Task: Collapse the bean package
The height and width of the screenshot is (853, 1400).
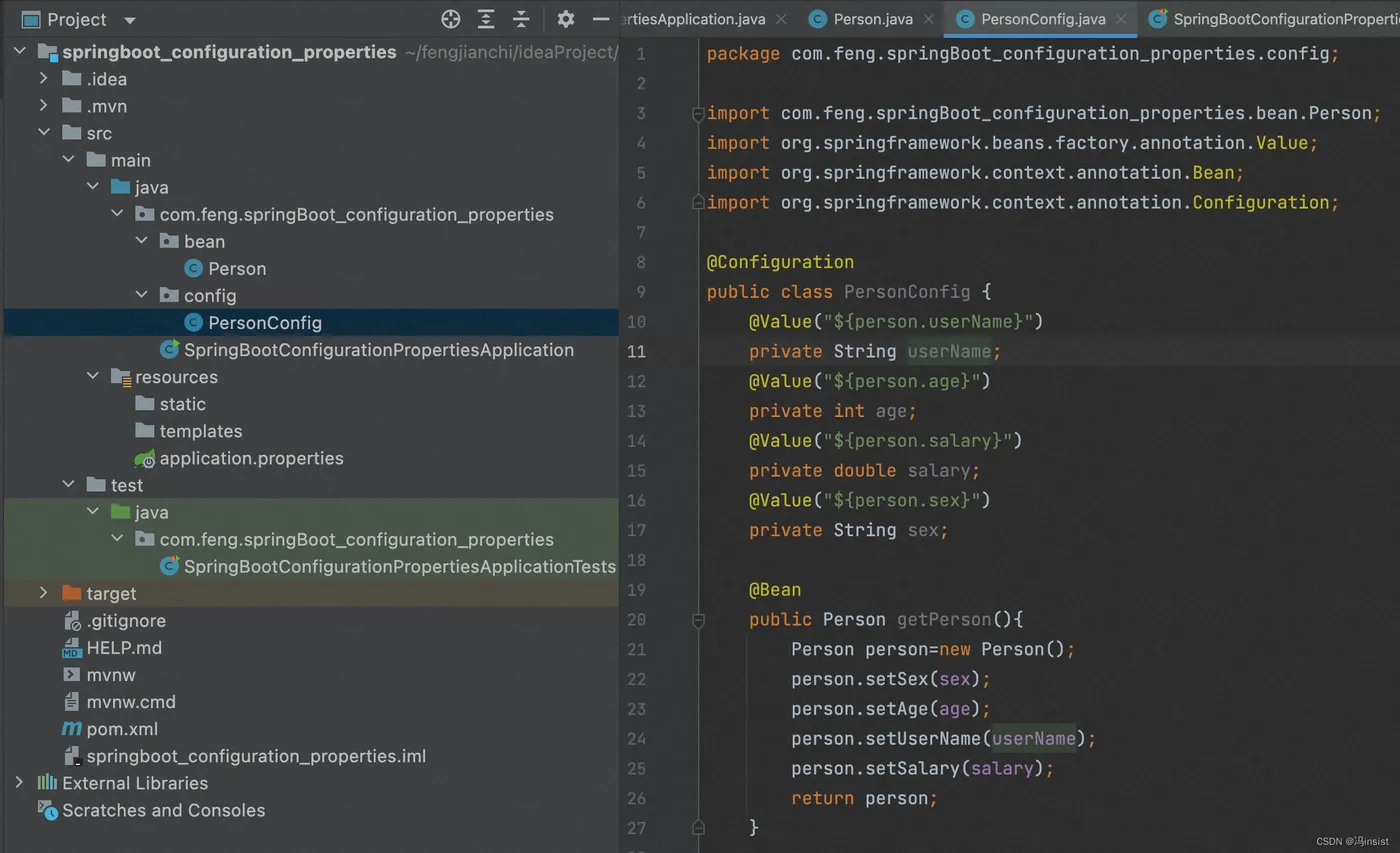Action: pos(141,240)
